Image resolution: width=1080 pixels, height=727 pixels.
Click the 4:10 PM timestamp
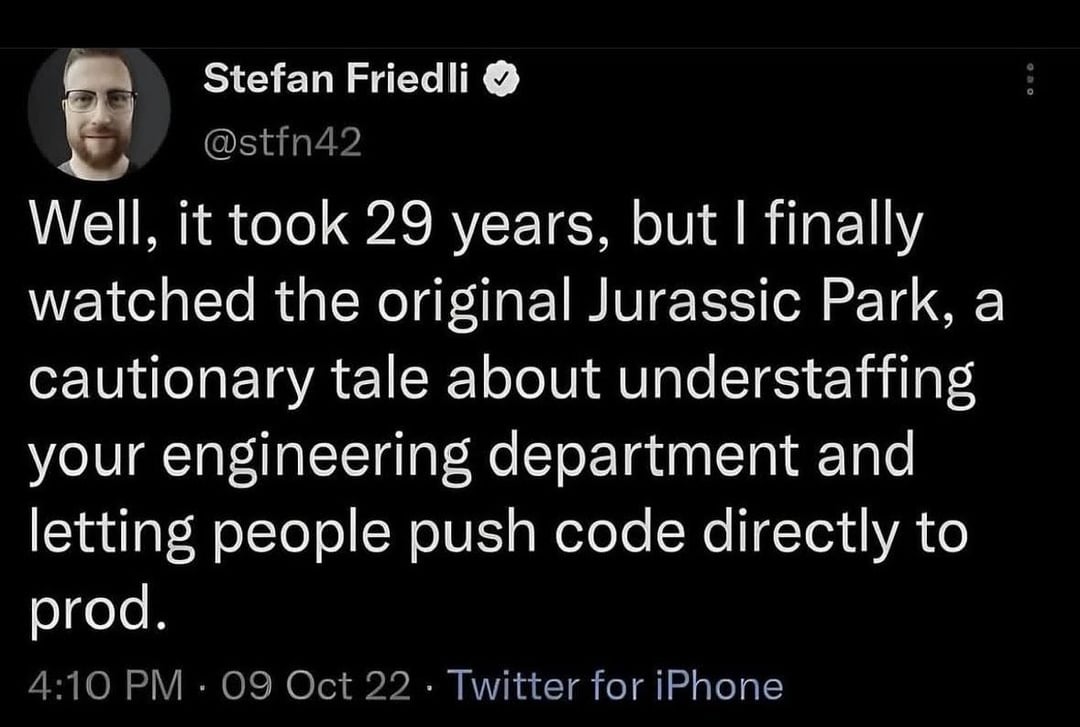pos(106,685)
